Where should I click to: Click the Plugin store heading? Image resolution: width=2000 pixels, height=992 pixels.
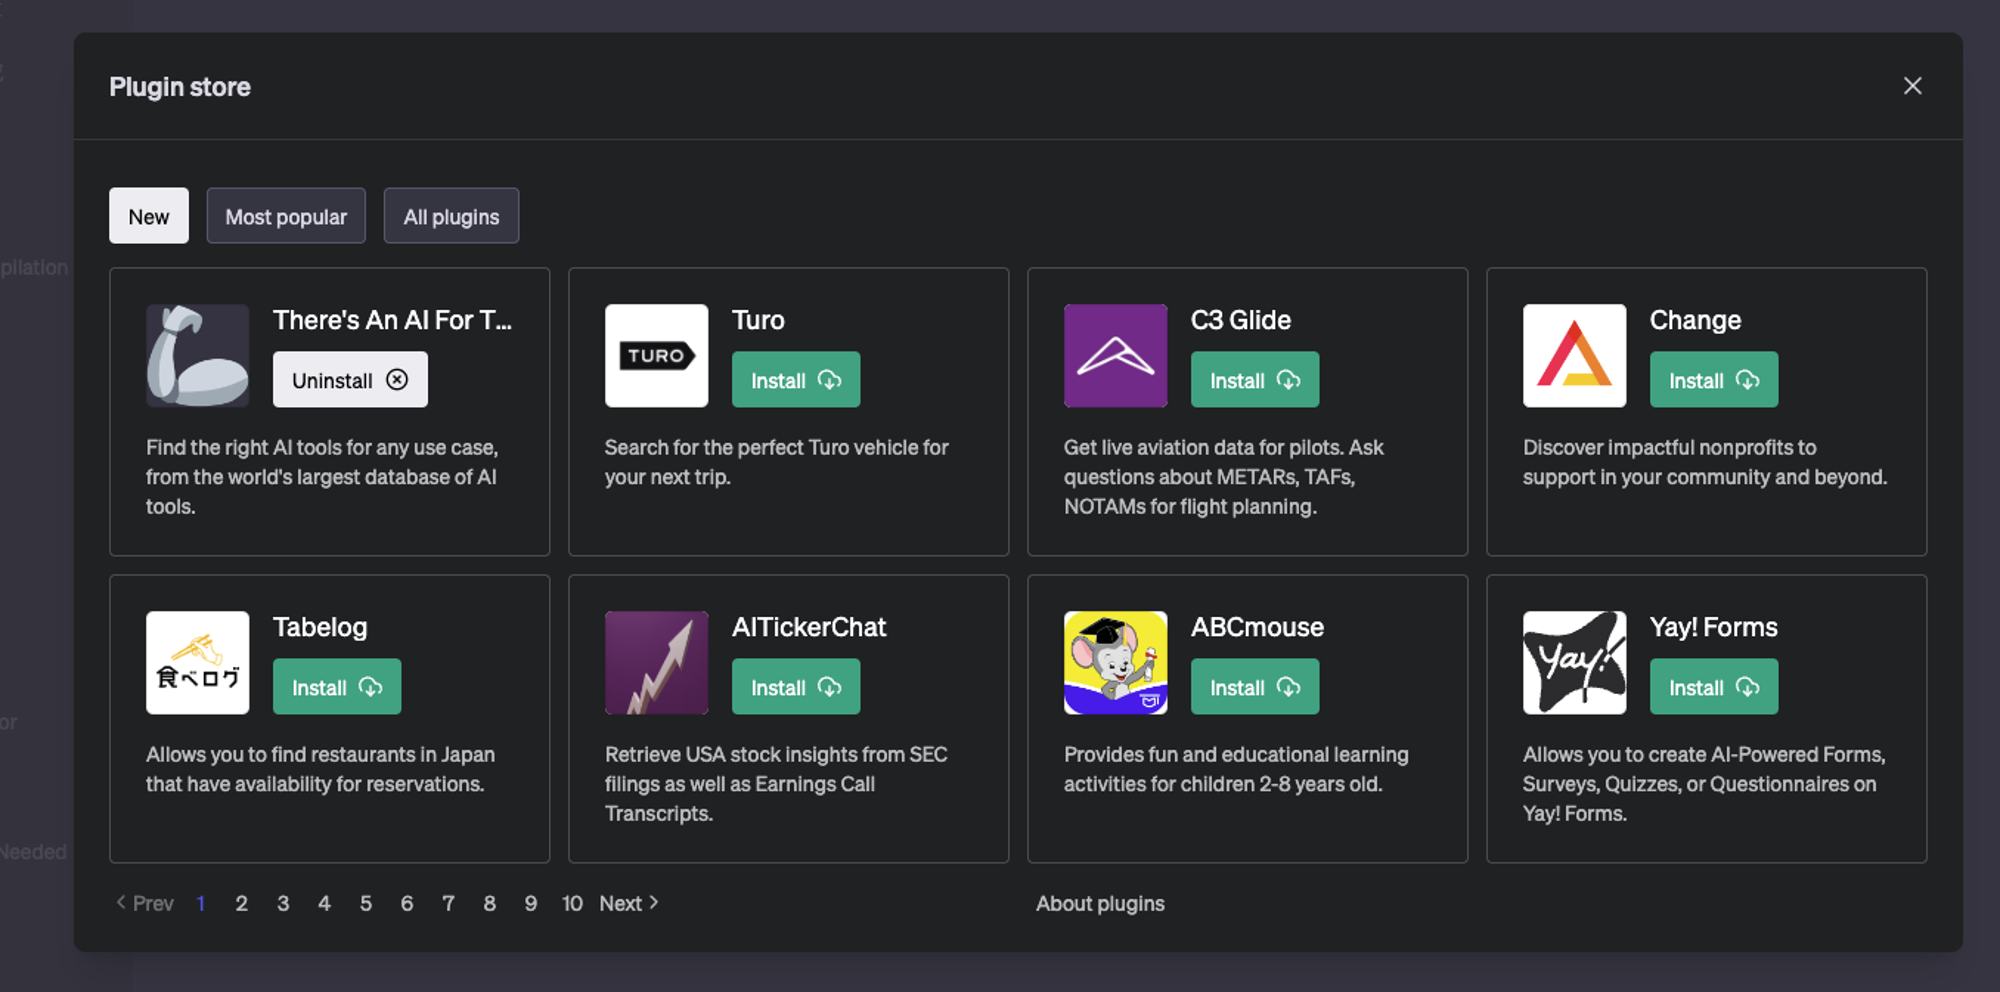click(x=180, y=87)
